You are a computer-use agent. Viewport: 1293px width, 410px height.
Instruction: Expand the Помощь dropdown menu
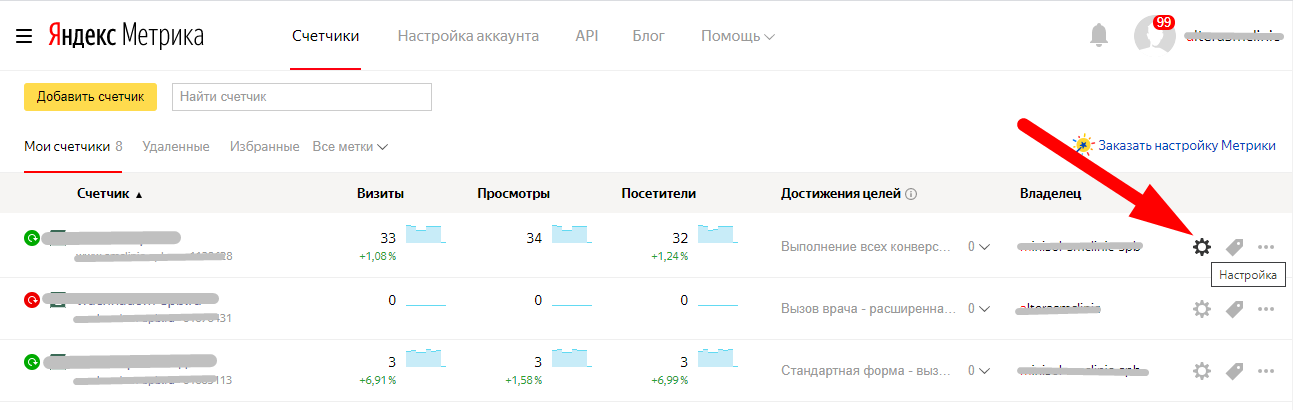point(737,36)
